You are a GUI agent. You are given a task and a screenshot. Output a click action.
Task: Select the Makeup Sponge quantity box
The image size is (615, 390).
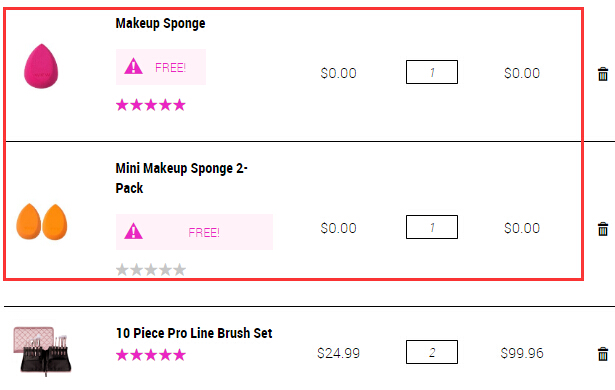point(432,72)
